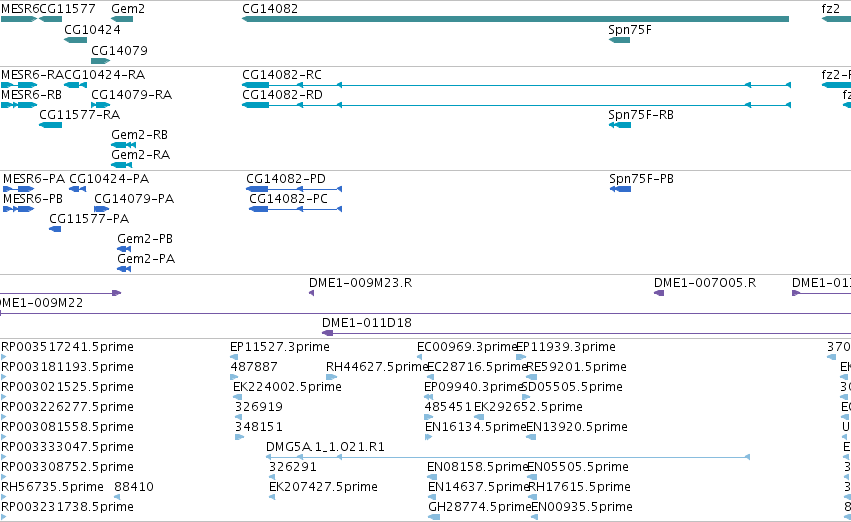Select EST RP003081558.5prime
The image size is (851, 522).
[x=67, y=427]
